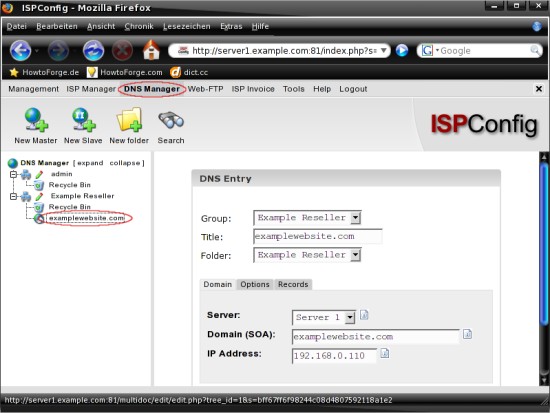Viewport: 550px width, 413px height.
Task: Click the New Master globe icon
Action: [36, 120]
